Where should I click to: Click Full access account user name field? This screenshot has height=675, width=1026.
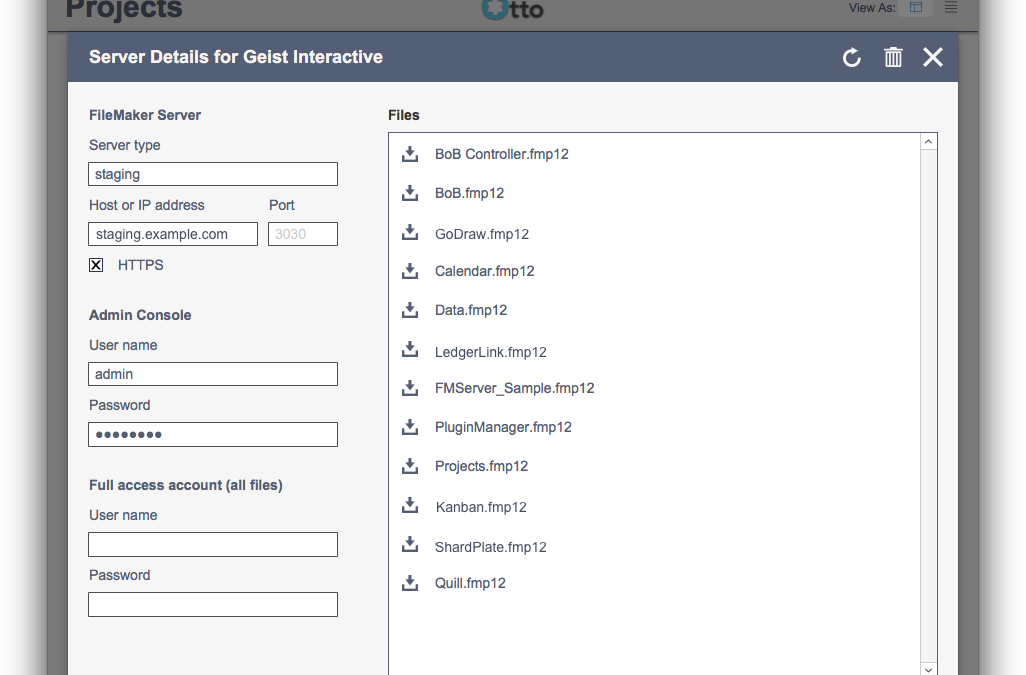[213, 544]
